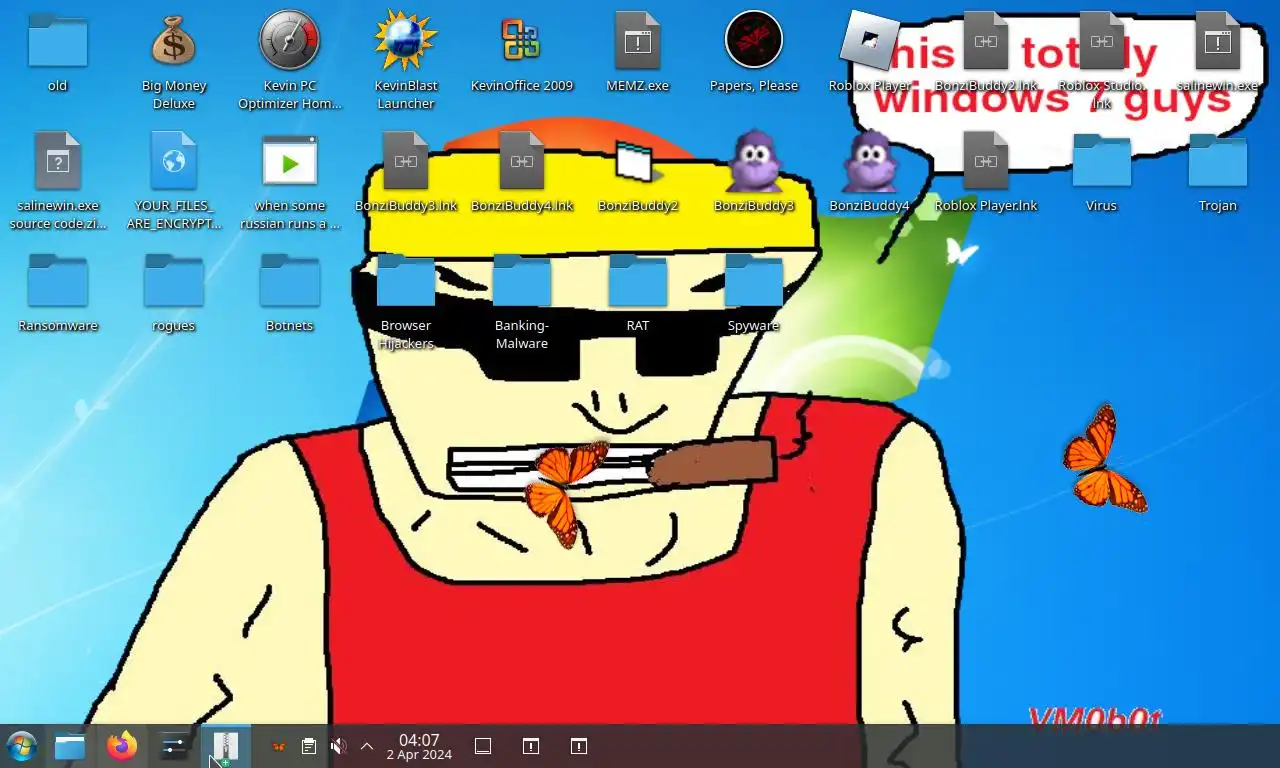Open the Banking-Malware folder
Image resolution: width=1280 pixels, height=768 pixels.
point(522,280)
